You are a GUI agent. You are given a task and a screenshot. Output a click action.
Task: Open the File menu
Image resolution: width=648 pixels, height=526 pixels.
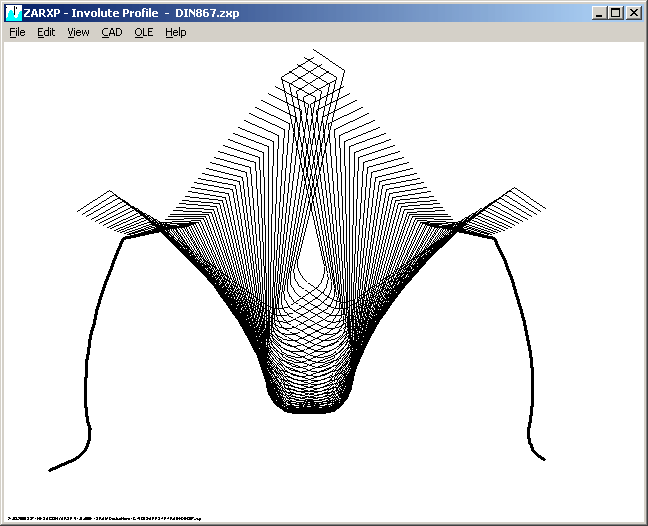click(17, 32)
